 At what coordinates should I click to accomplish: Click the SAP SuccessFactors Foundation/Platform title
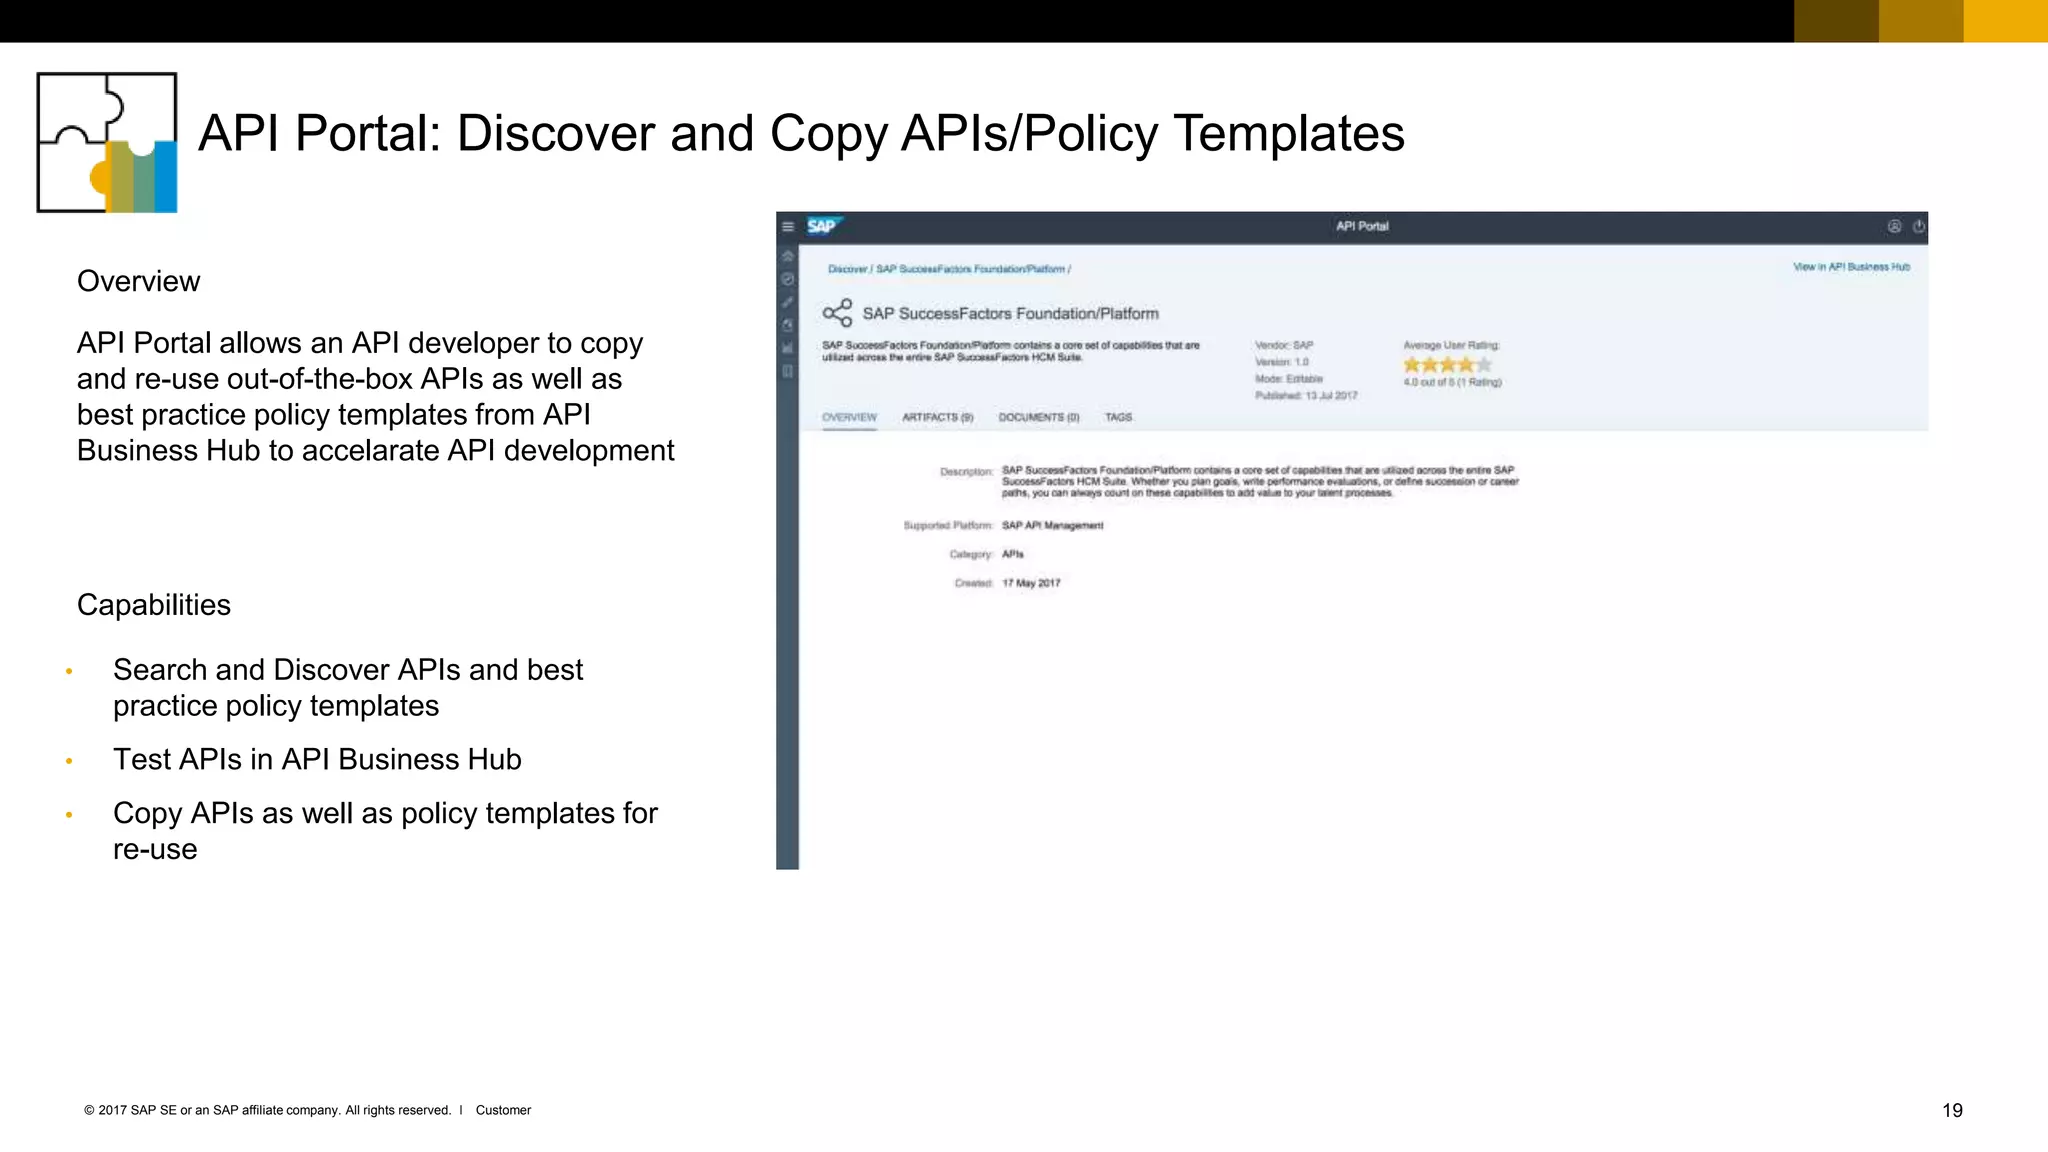(x=1010, y=314)
